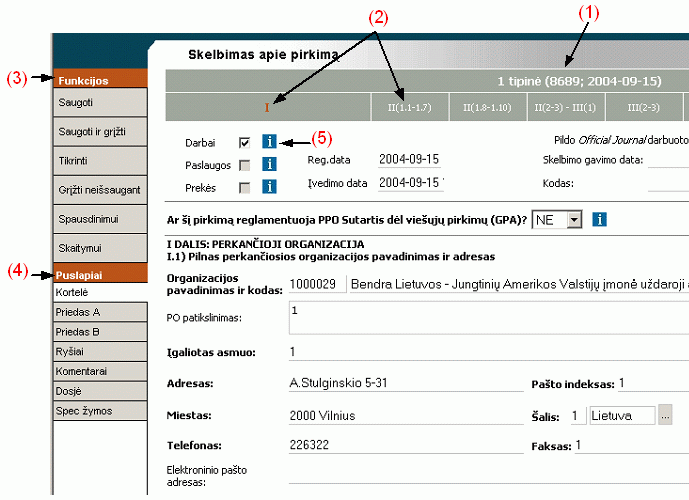Open the Priedas B page
Image resolution: width=689 pixels, height=500 pixels.
tap(100, 332)
